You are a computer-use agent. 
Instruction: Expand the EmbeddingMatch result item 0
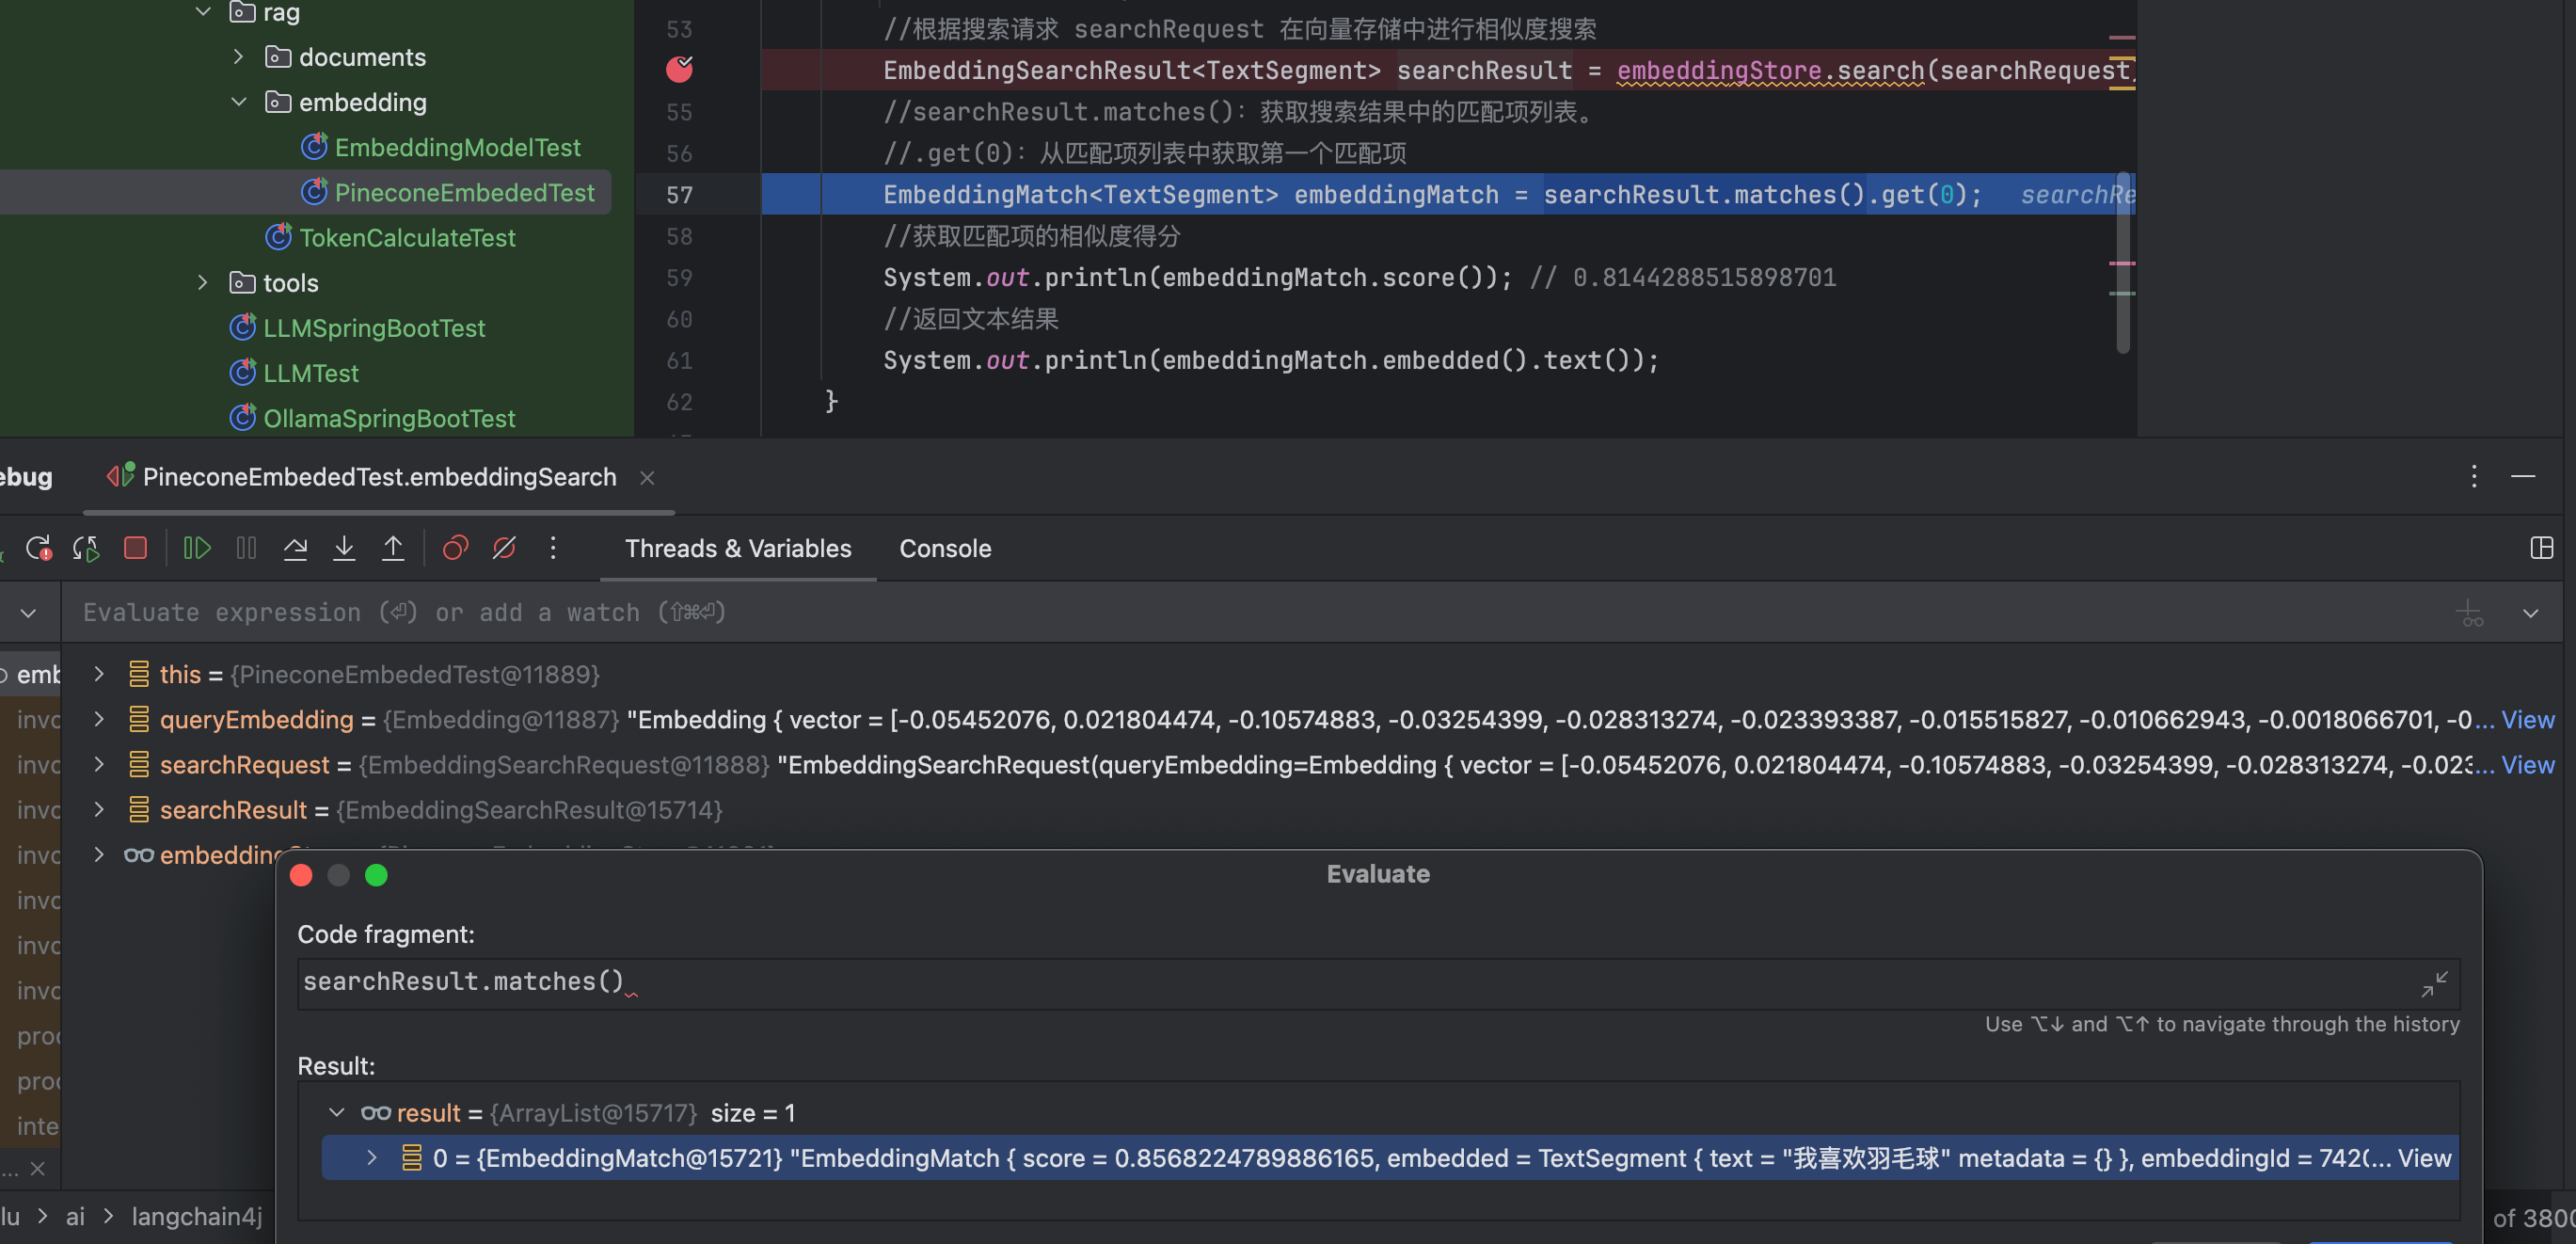[371, 1157]
